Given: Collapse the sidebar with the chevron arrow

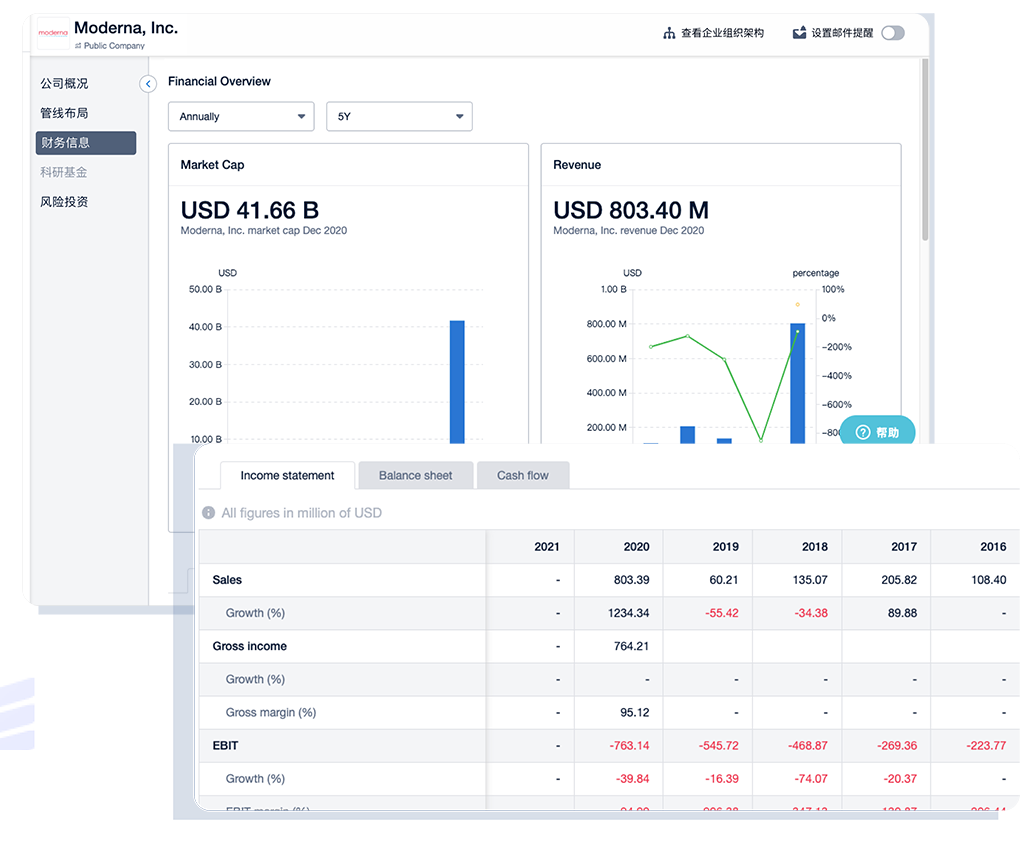Looking at the screenshot, I should point(148,84).
